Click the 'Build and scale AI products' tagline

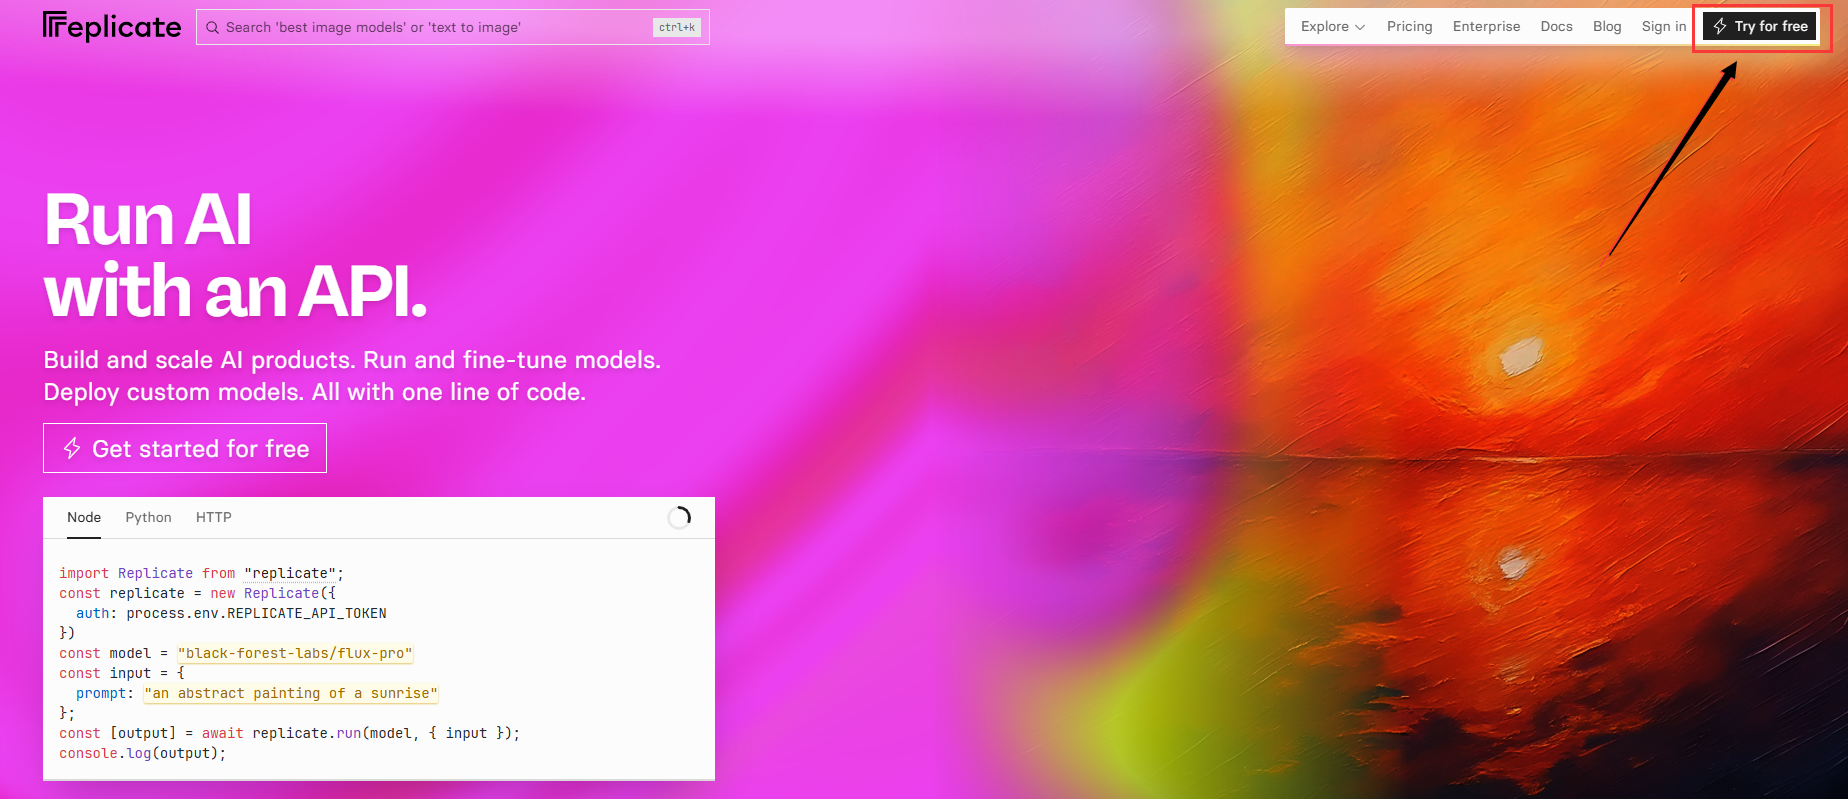[x=352, y=376]
